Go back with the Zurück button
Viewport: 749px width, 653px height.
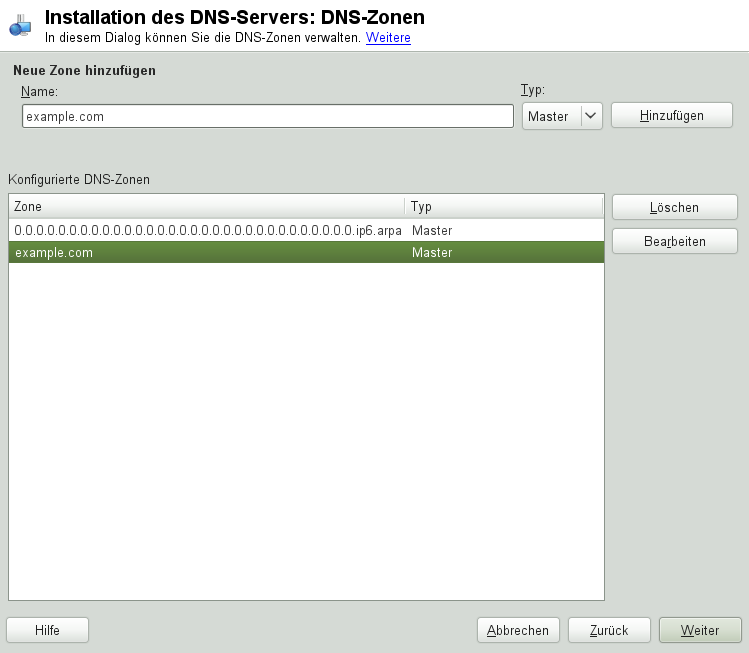click(x=610, y=630)
